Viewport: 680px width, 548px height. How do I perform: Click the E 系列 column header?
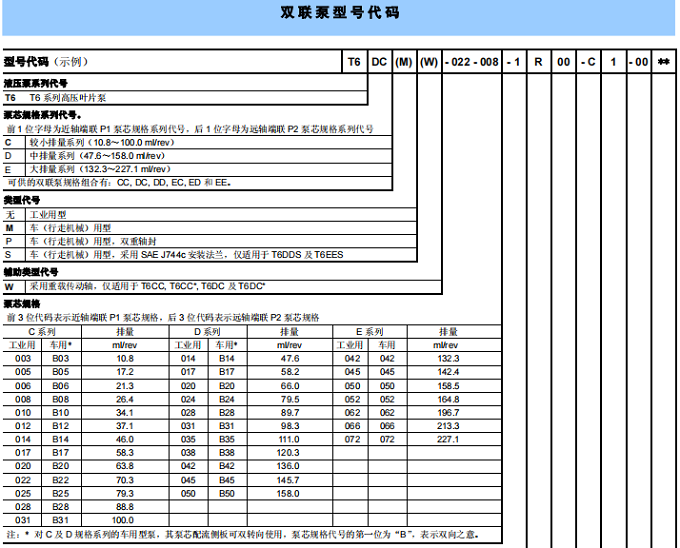click(x=369, y=332)
